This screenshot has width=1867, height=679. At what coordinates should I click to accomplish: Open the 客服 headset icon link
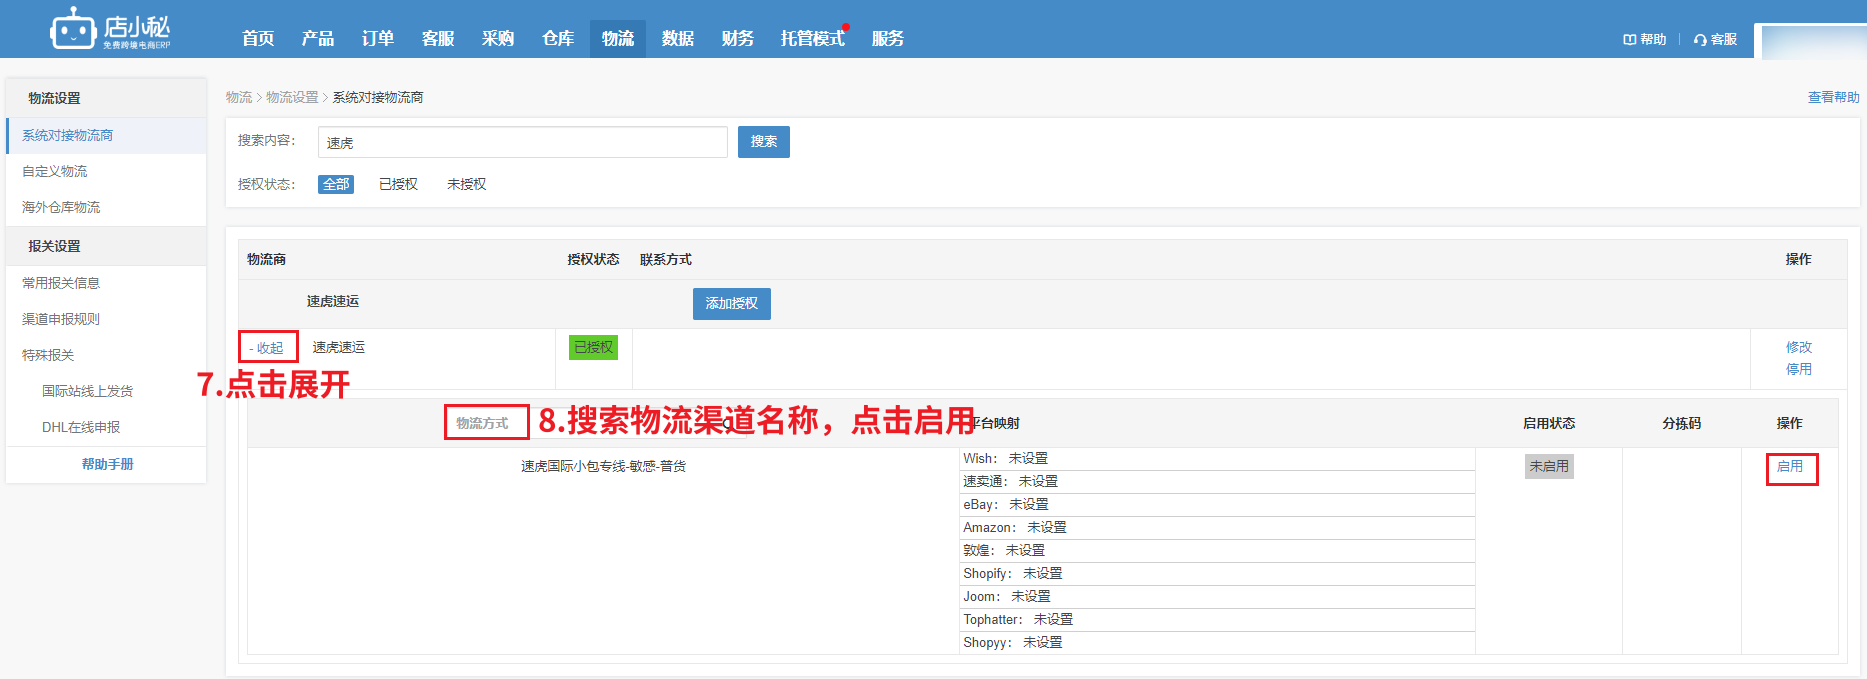[x=1715, y=39]
